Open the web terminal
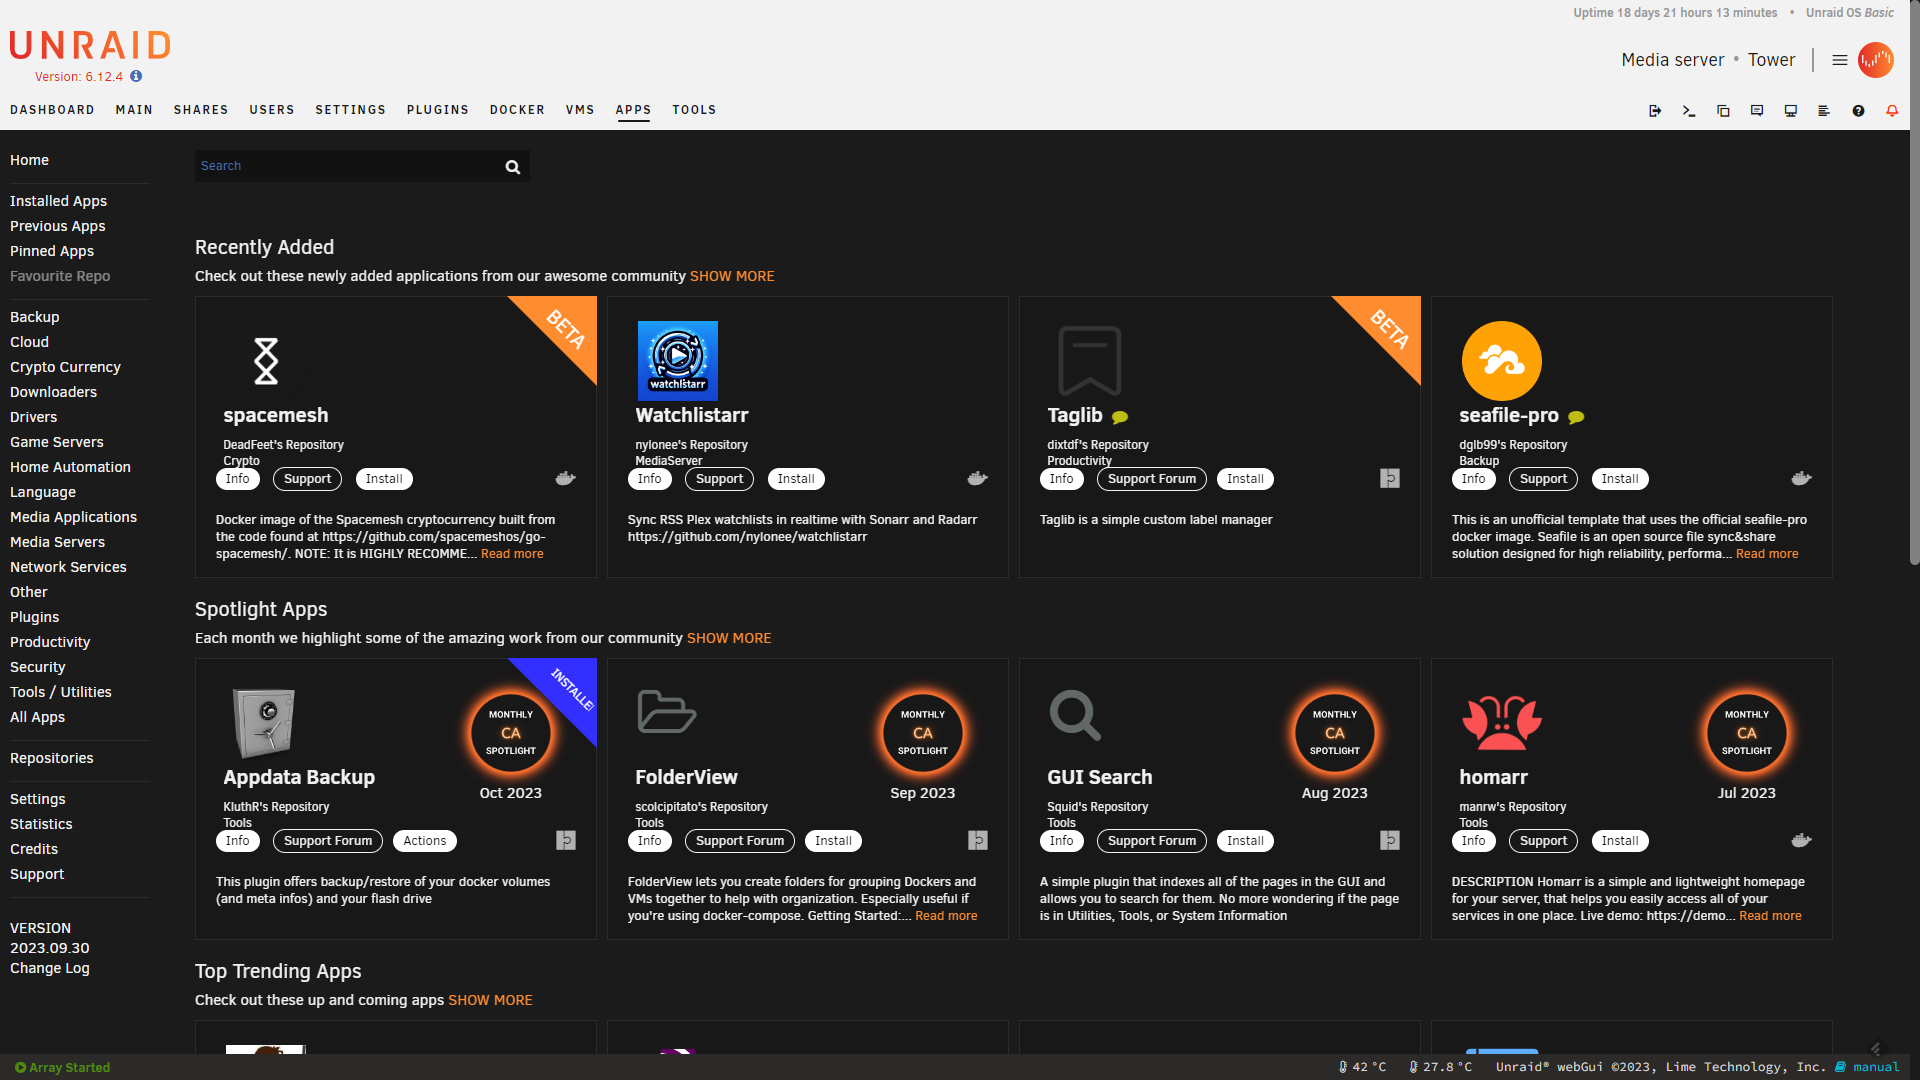This screenshot has height=1080, width=1920. pos(1689,110)
